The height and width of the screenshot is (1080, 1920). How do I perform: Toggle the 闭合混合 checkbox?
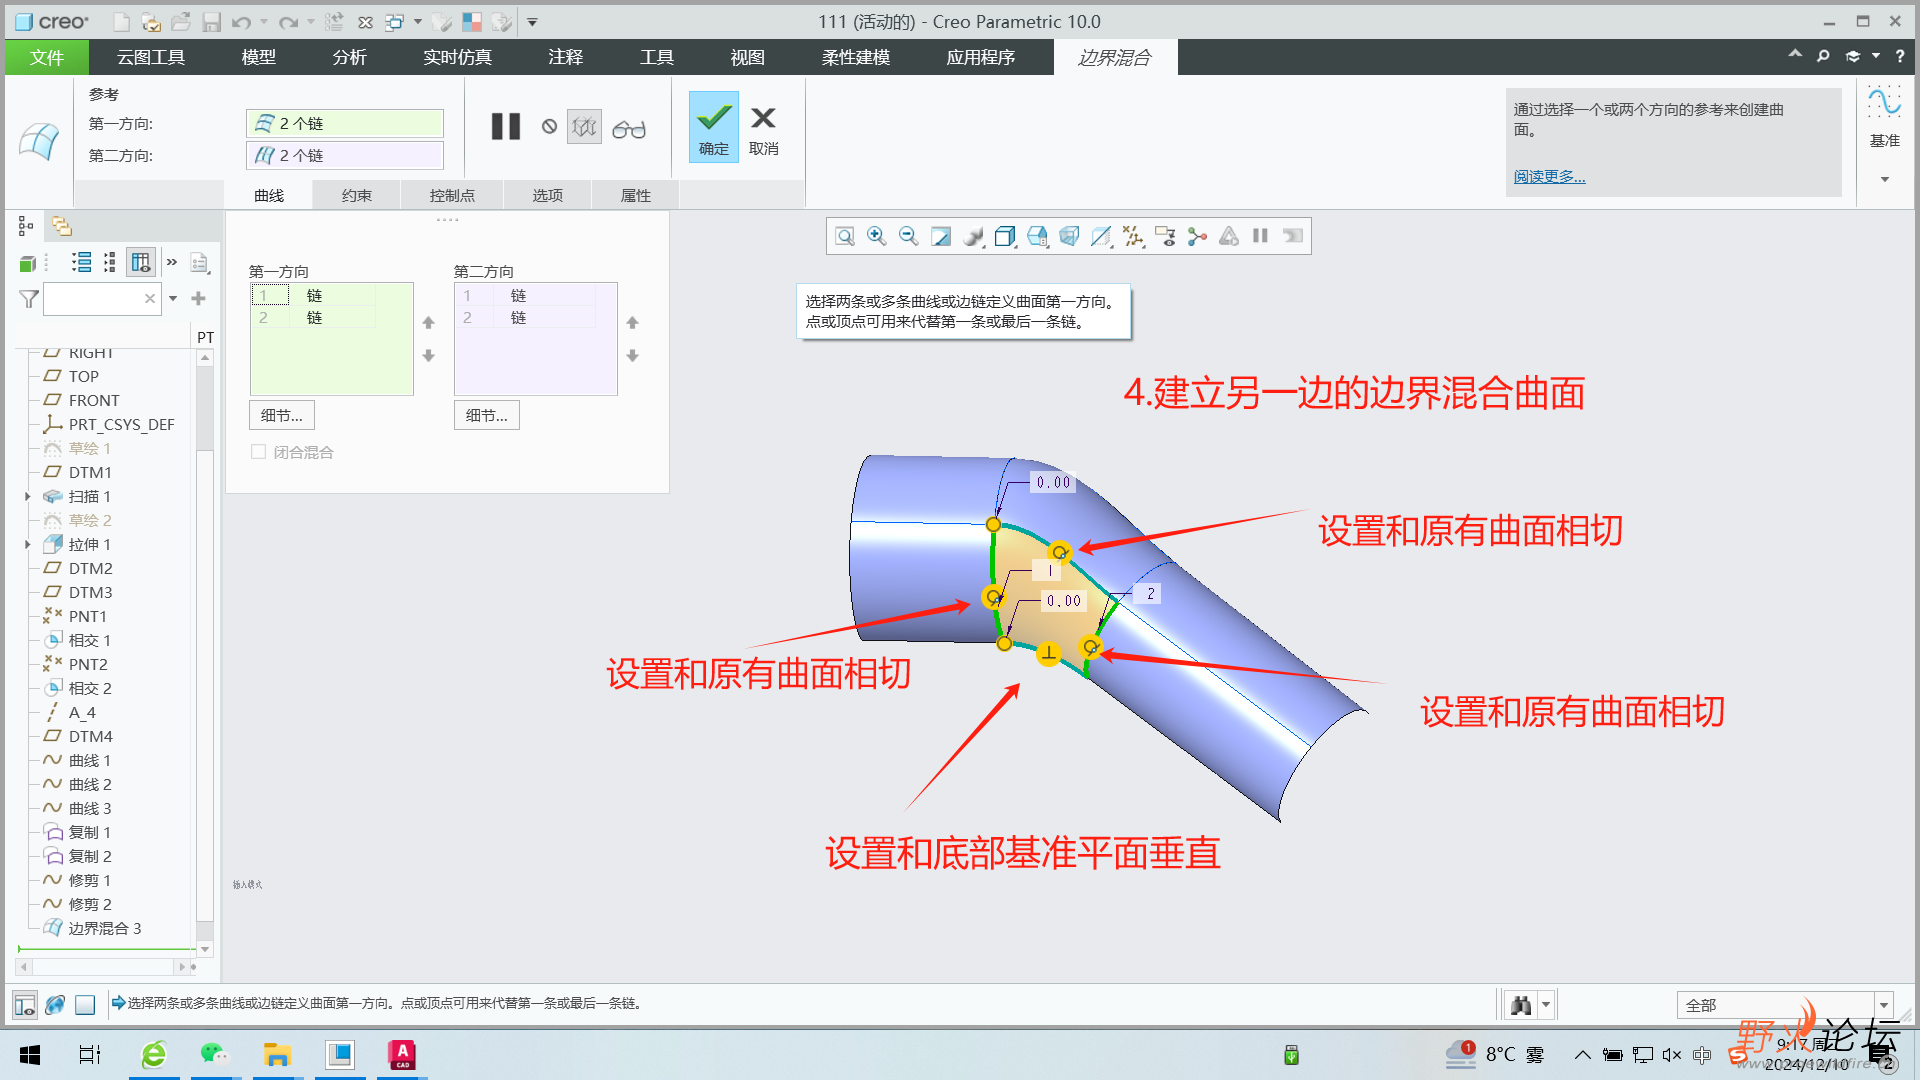[259, 452]
